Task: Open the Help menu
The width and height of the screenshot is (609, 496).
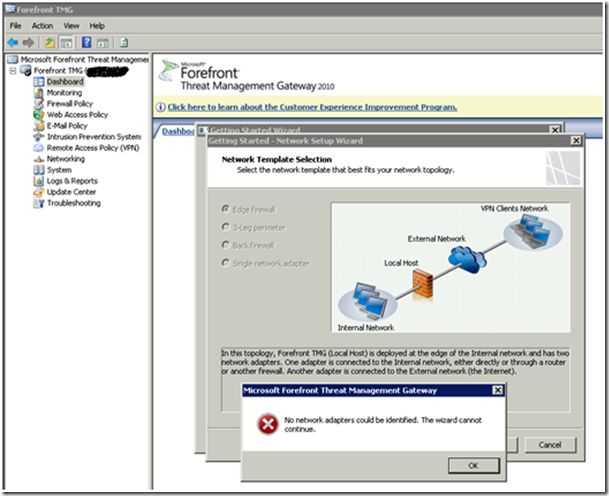Action: click(97, 26)
